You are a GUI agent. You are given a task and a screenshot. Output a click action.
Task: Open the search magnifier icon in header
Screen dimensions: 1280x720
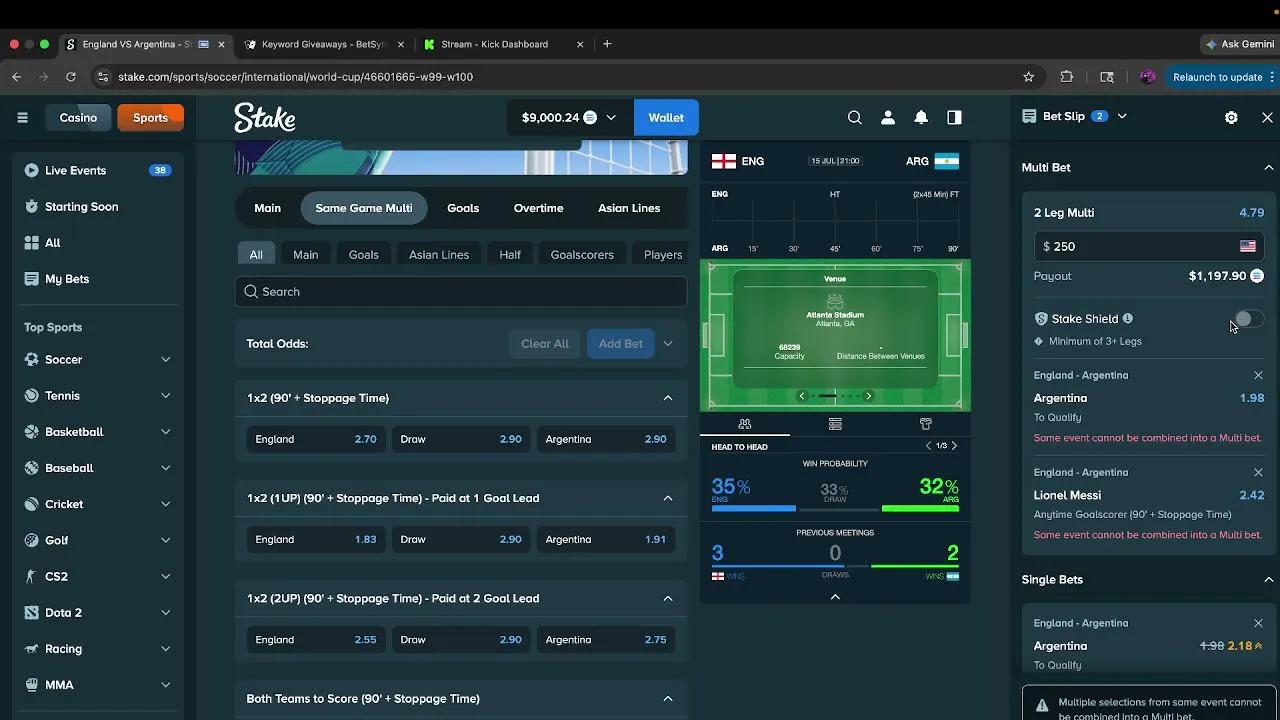pyautogui.click(x=854, y=118)
